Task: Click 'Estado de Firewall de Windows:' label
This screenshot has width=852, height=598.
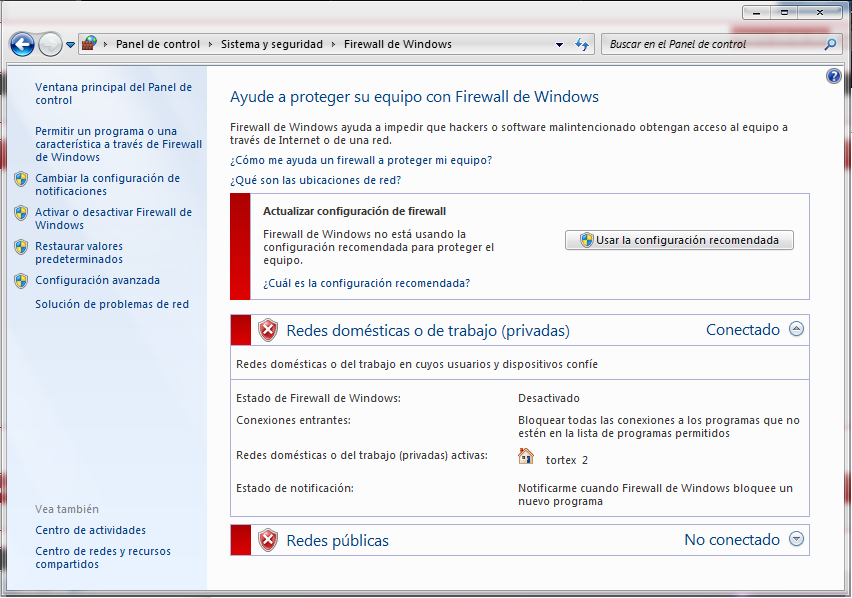Action: [318, 398]
